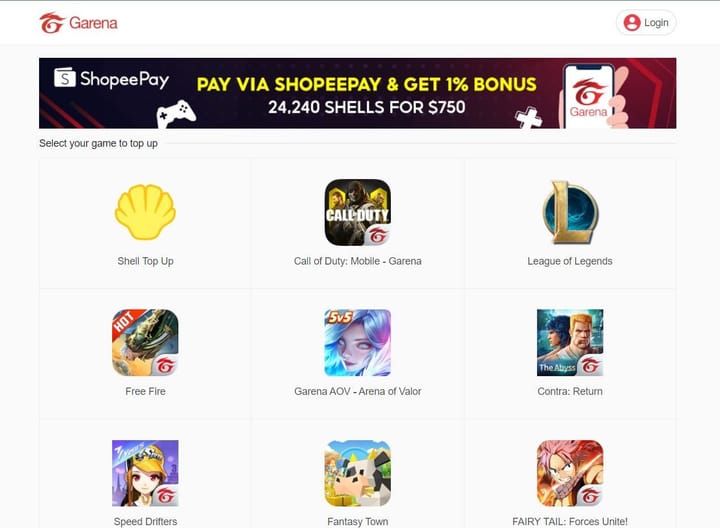The width and height of the screenshot is (720, 528).
Task: Click the Login button
Action: [646, 22]
